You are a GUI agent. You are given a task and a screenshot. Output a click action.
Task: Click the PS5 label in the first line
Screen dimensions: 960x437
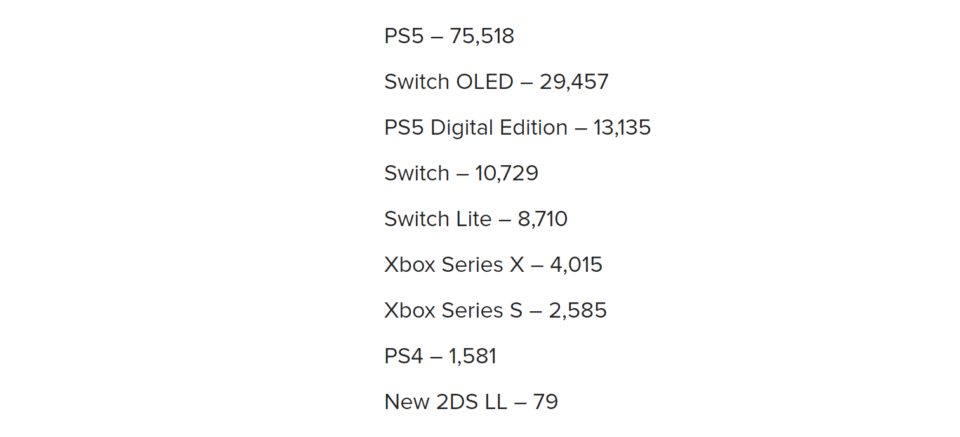coord(403,37)
